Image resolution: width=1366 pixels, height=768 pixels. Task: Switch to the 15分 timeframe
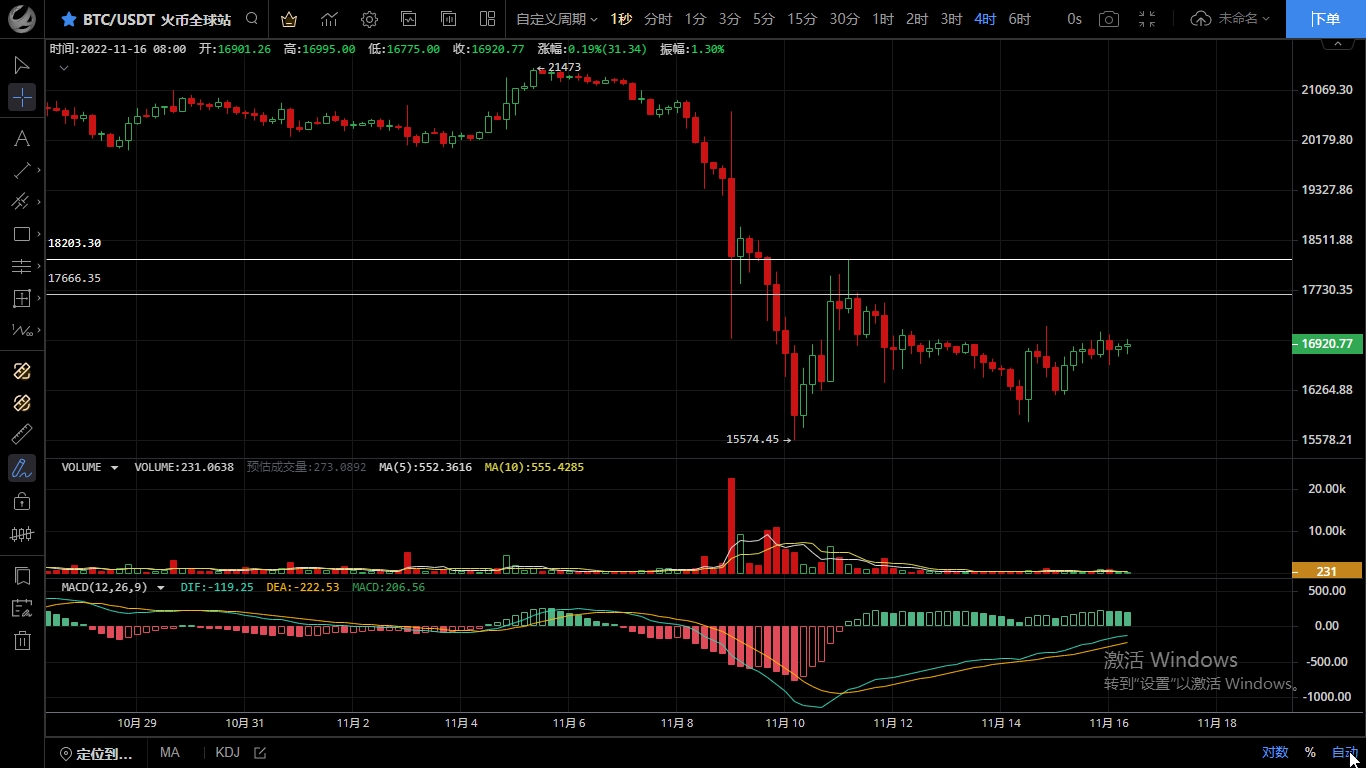pos(802,19)
